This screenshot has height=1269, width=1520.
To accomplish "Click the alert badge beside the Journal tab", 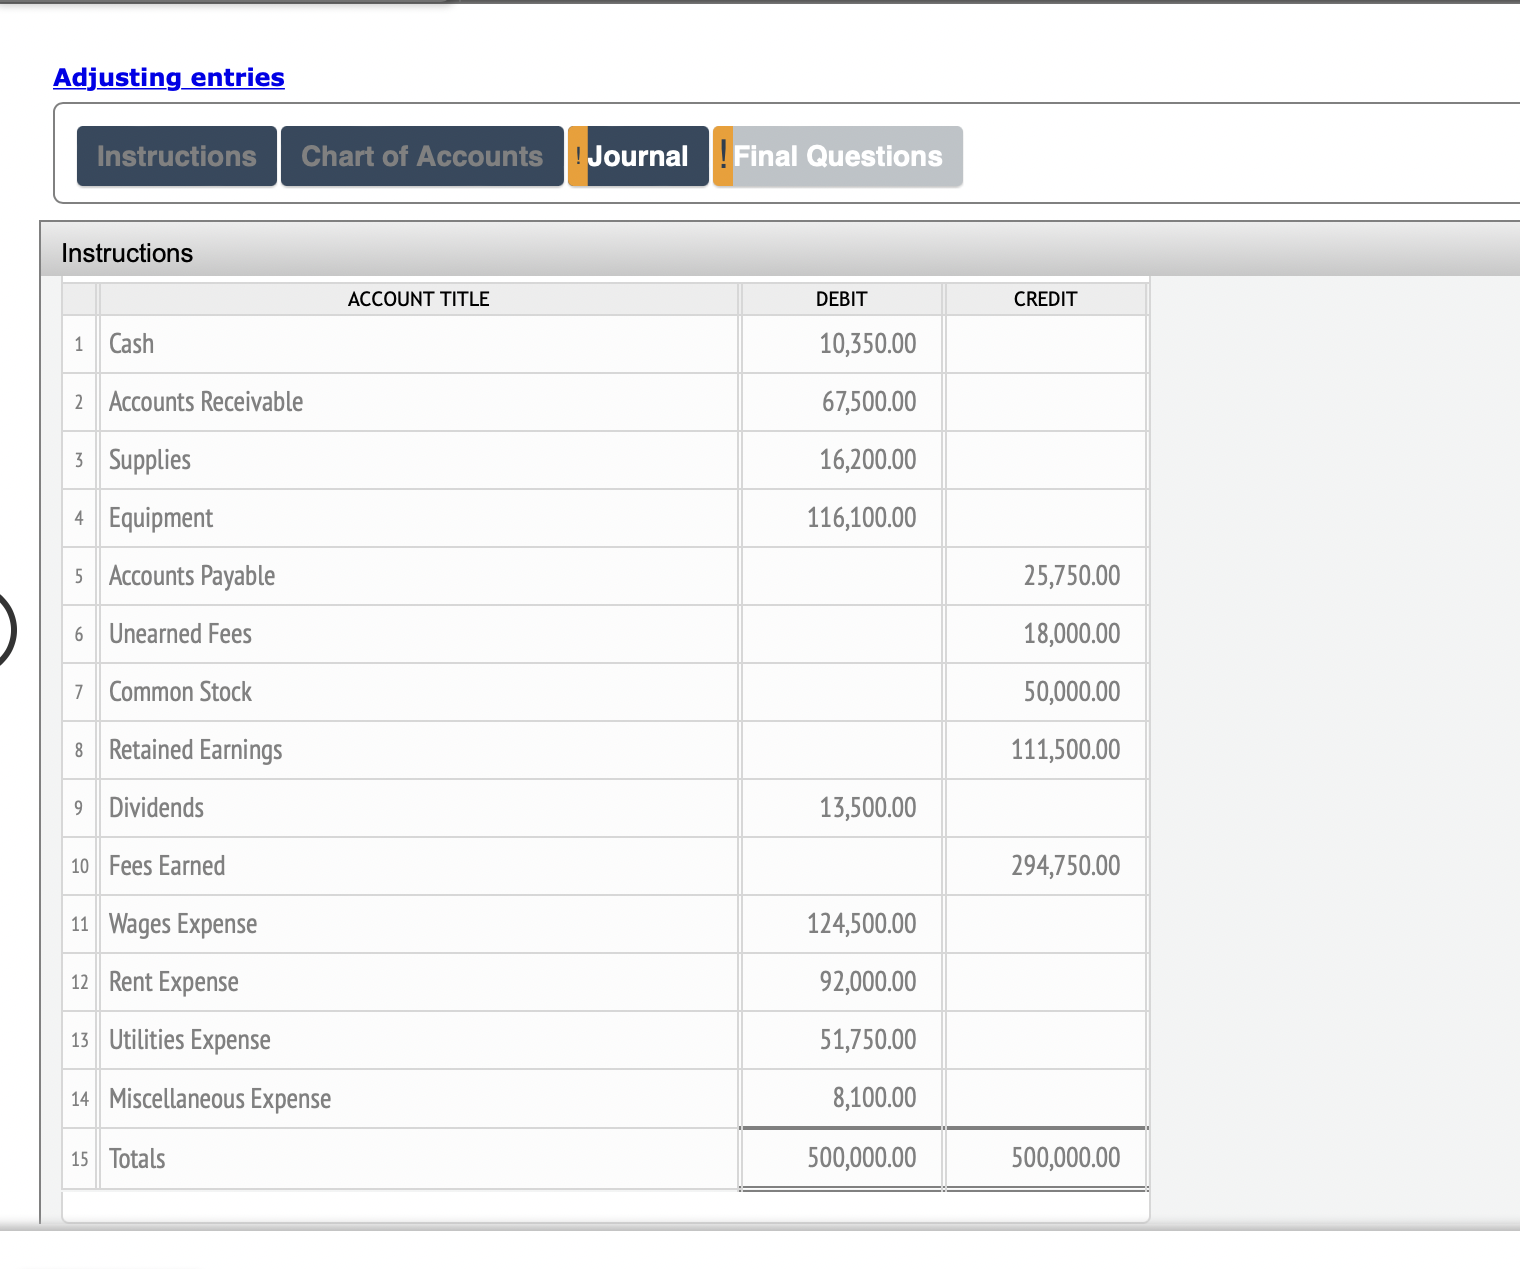I will [578, 156].
